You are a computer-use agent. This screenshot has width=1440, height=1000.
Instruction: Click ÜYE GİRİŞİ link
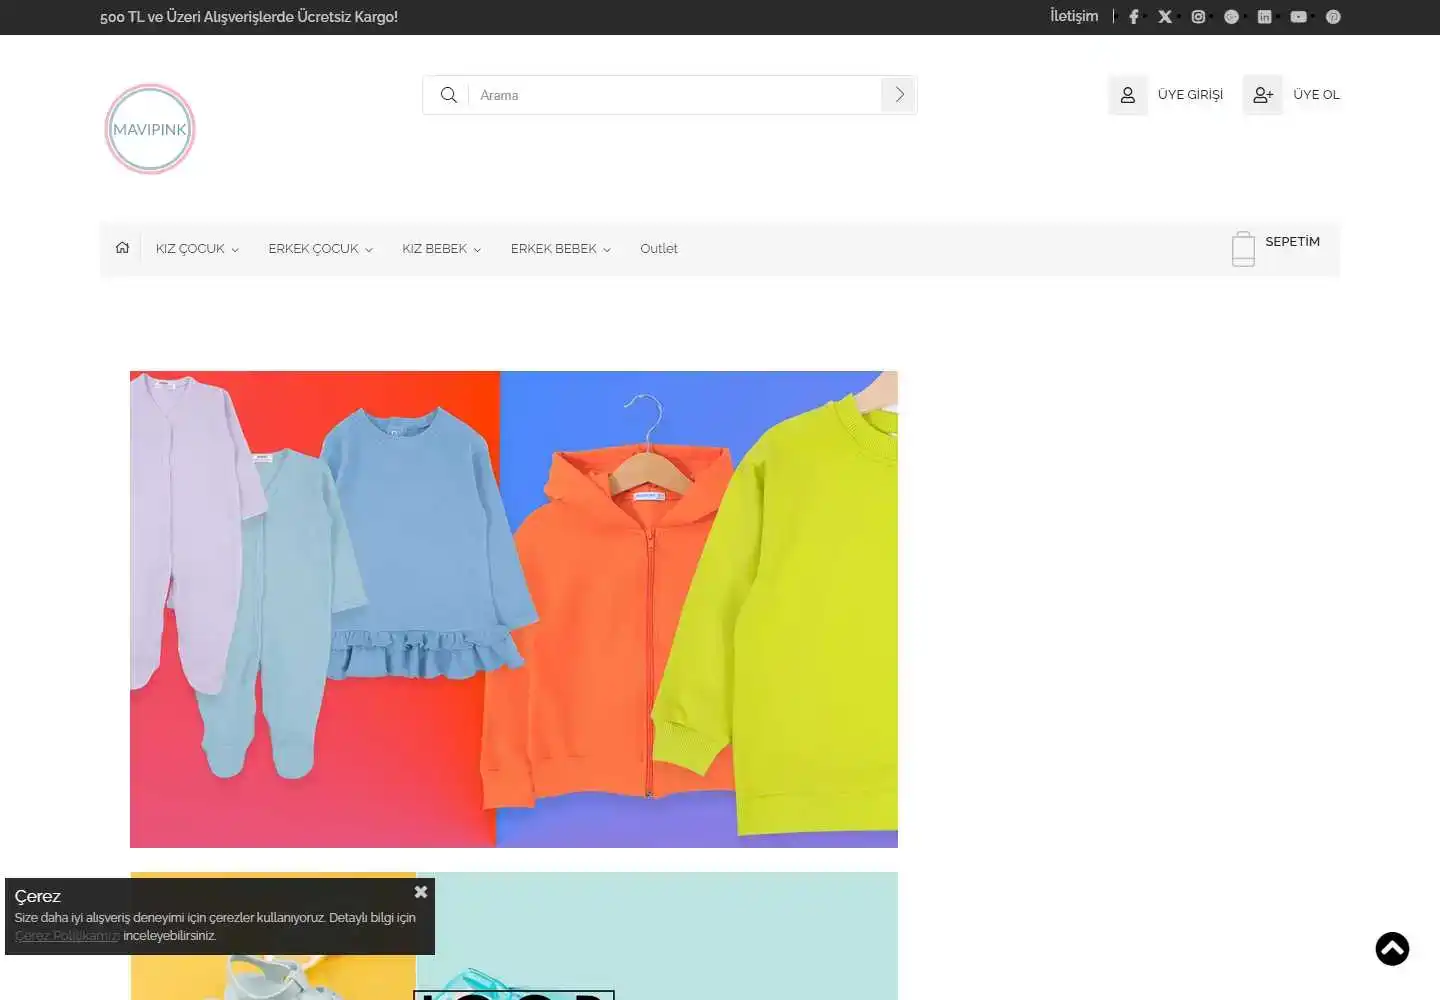coord(1190,95)
